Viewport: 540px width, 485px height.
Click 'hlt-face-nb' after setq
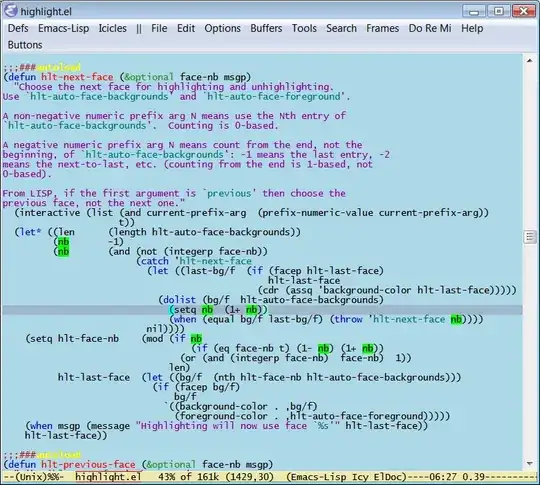[x=88, y=339]
